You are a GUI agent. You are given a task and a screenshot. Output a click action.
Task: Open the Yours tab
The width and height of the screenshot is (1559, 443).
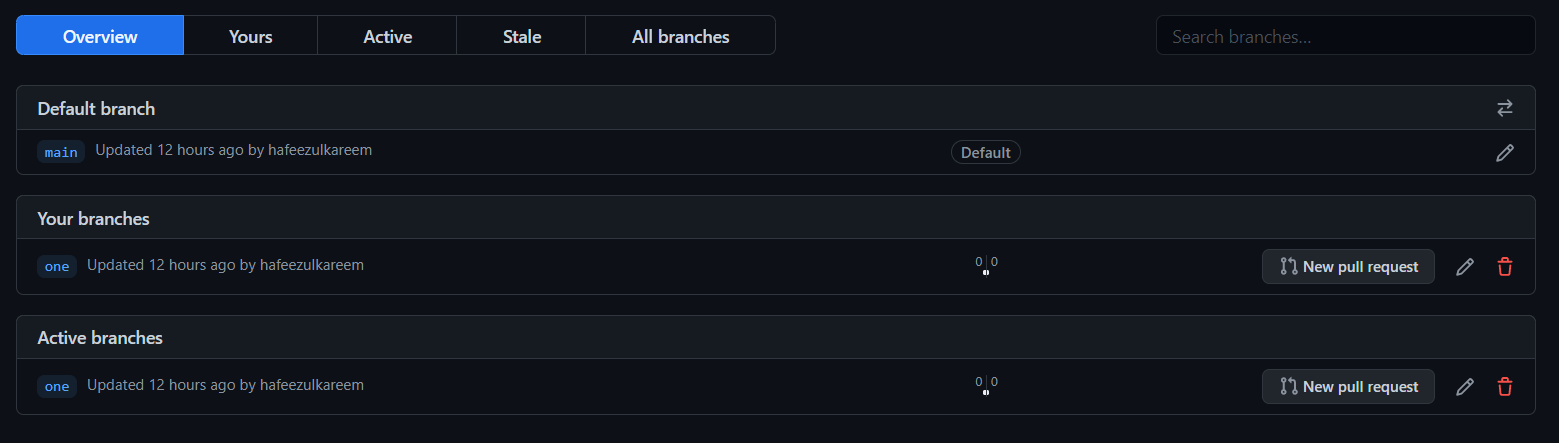click(250, 36)
